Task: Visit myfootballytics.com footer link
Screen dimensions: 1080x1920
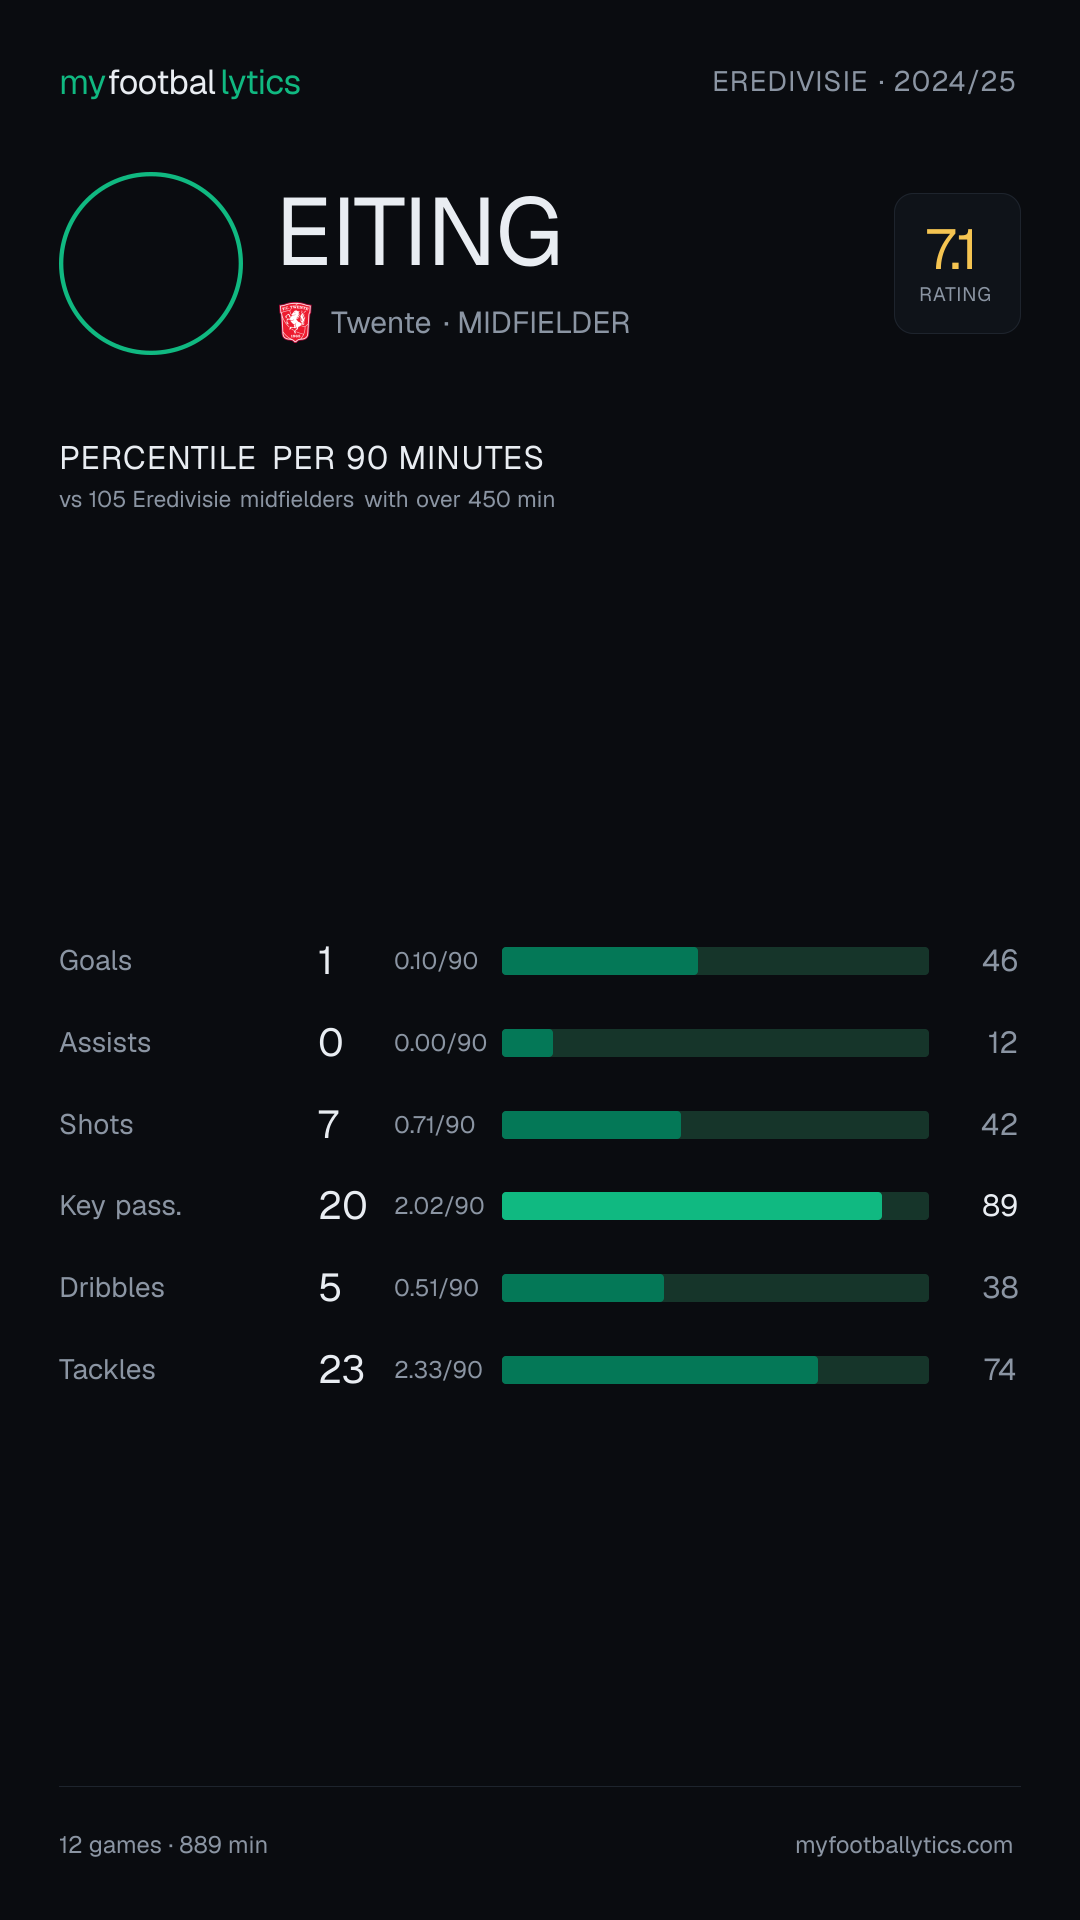Action: (904, 1845)
